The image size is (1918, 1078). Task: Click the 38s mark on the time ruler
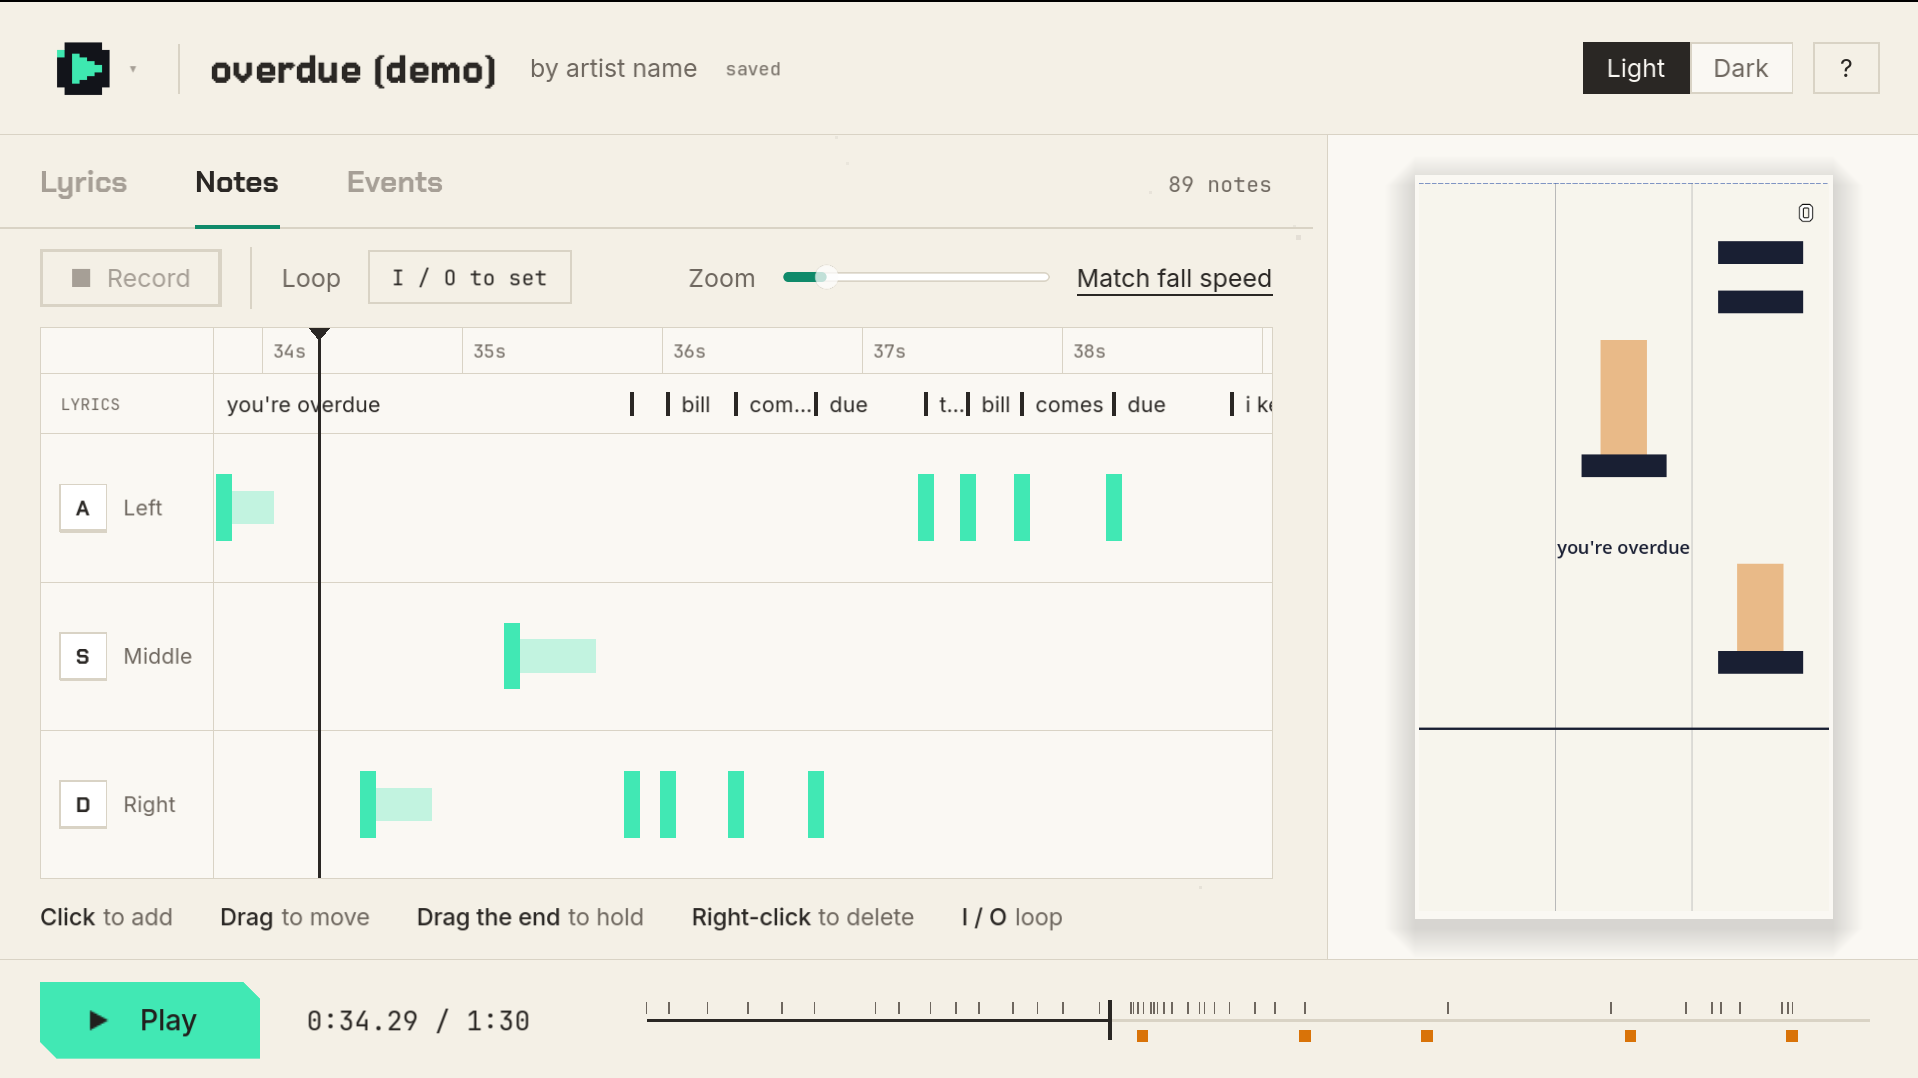coord(1089,351)
